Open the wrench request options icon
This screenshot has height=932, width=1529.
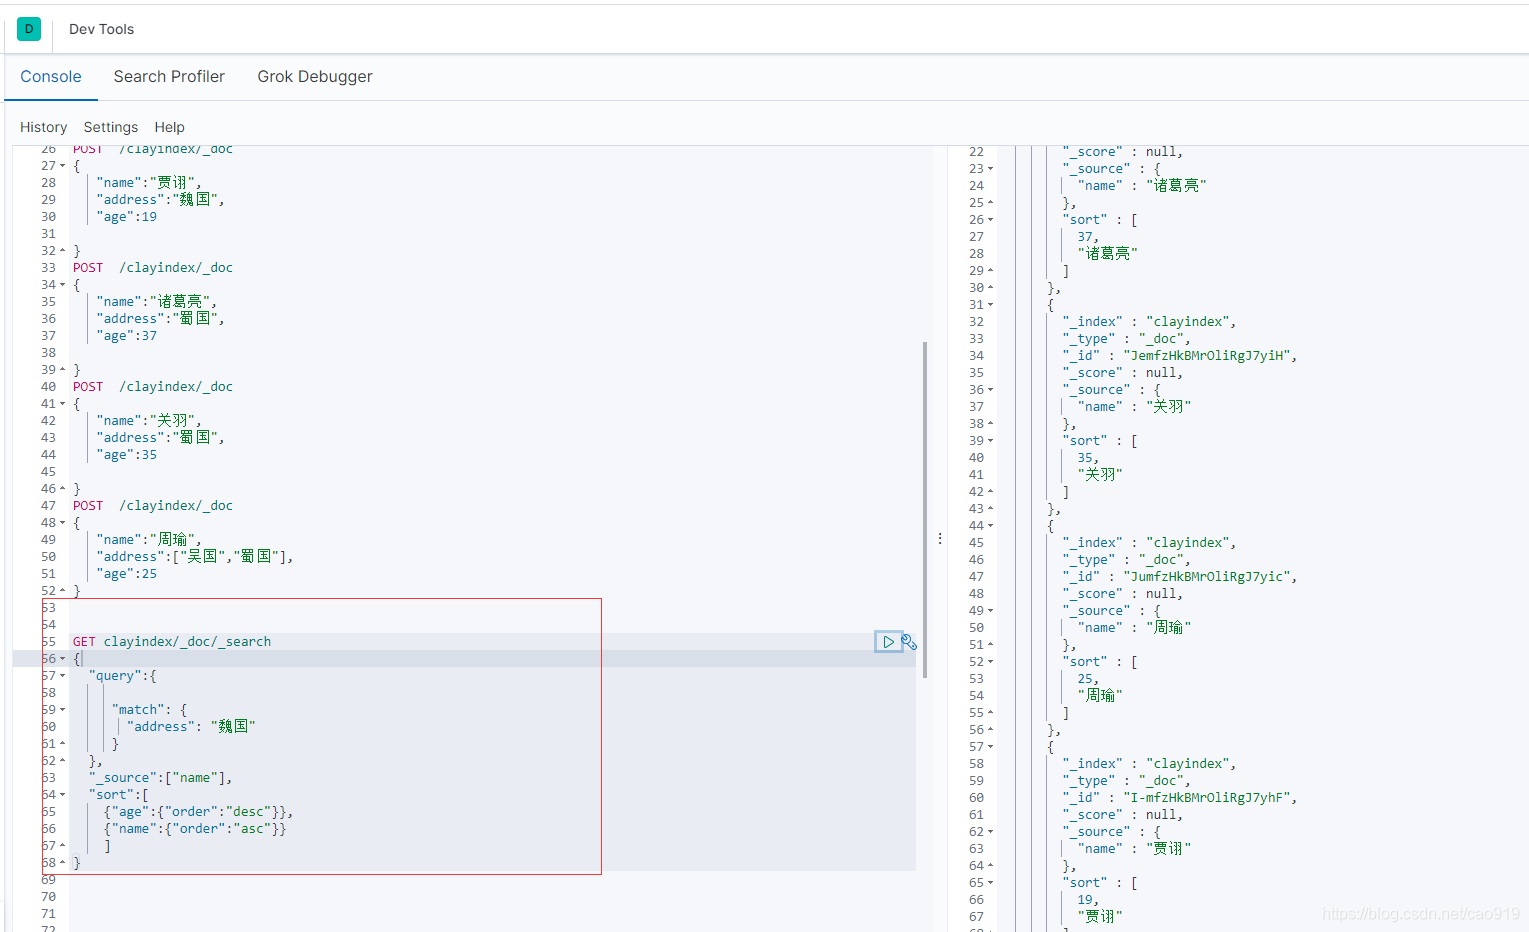(x=909, y=642)
